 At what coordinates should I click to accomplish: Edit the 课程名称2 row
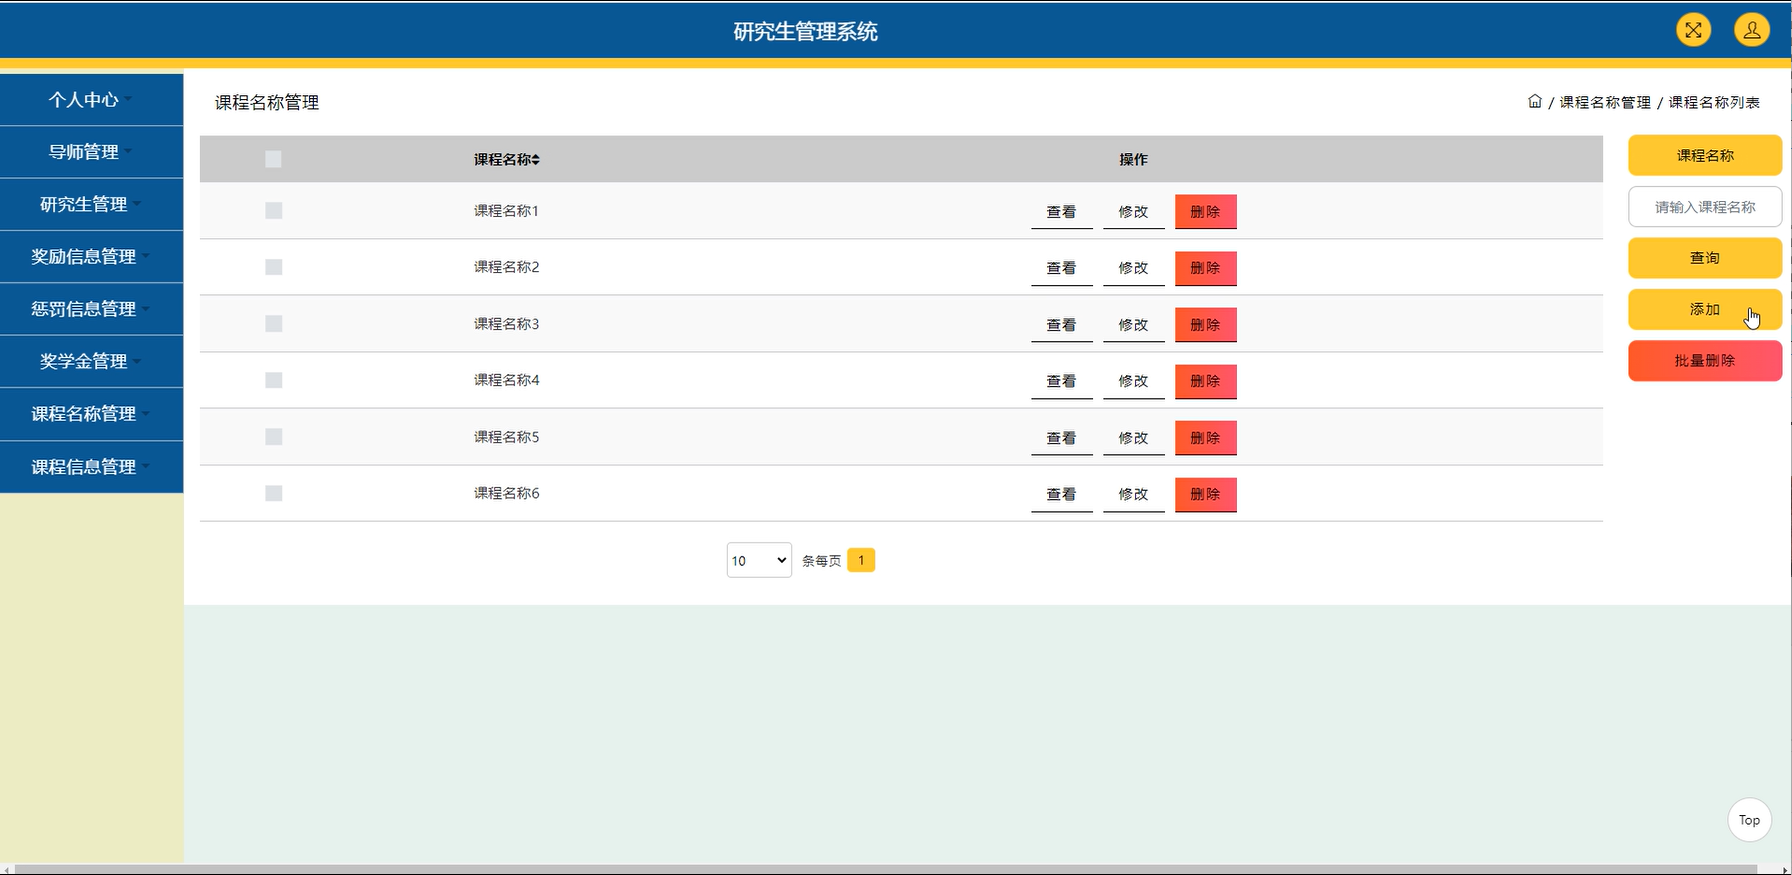coord(1133,268)
